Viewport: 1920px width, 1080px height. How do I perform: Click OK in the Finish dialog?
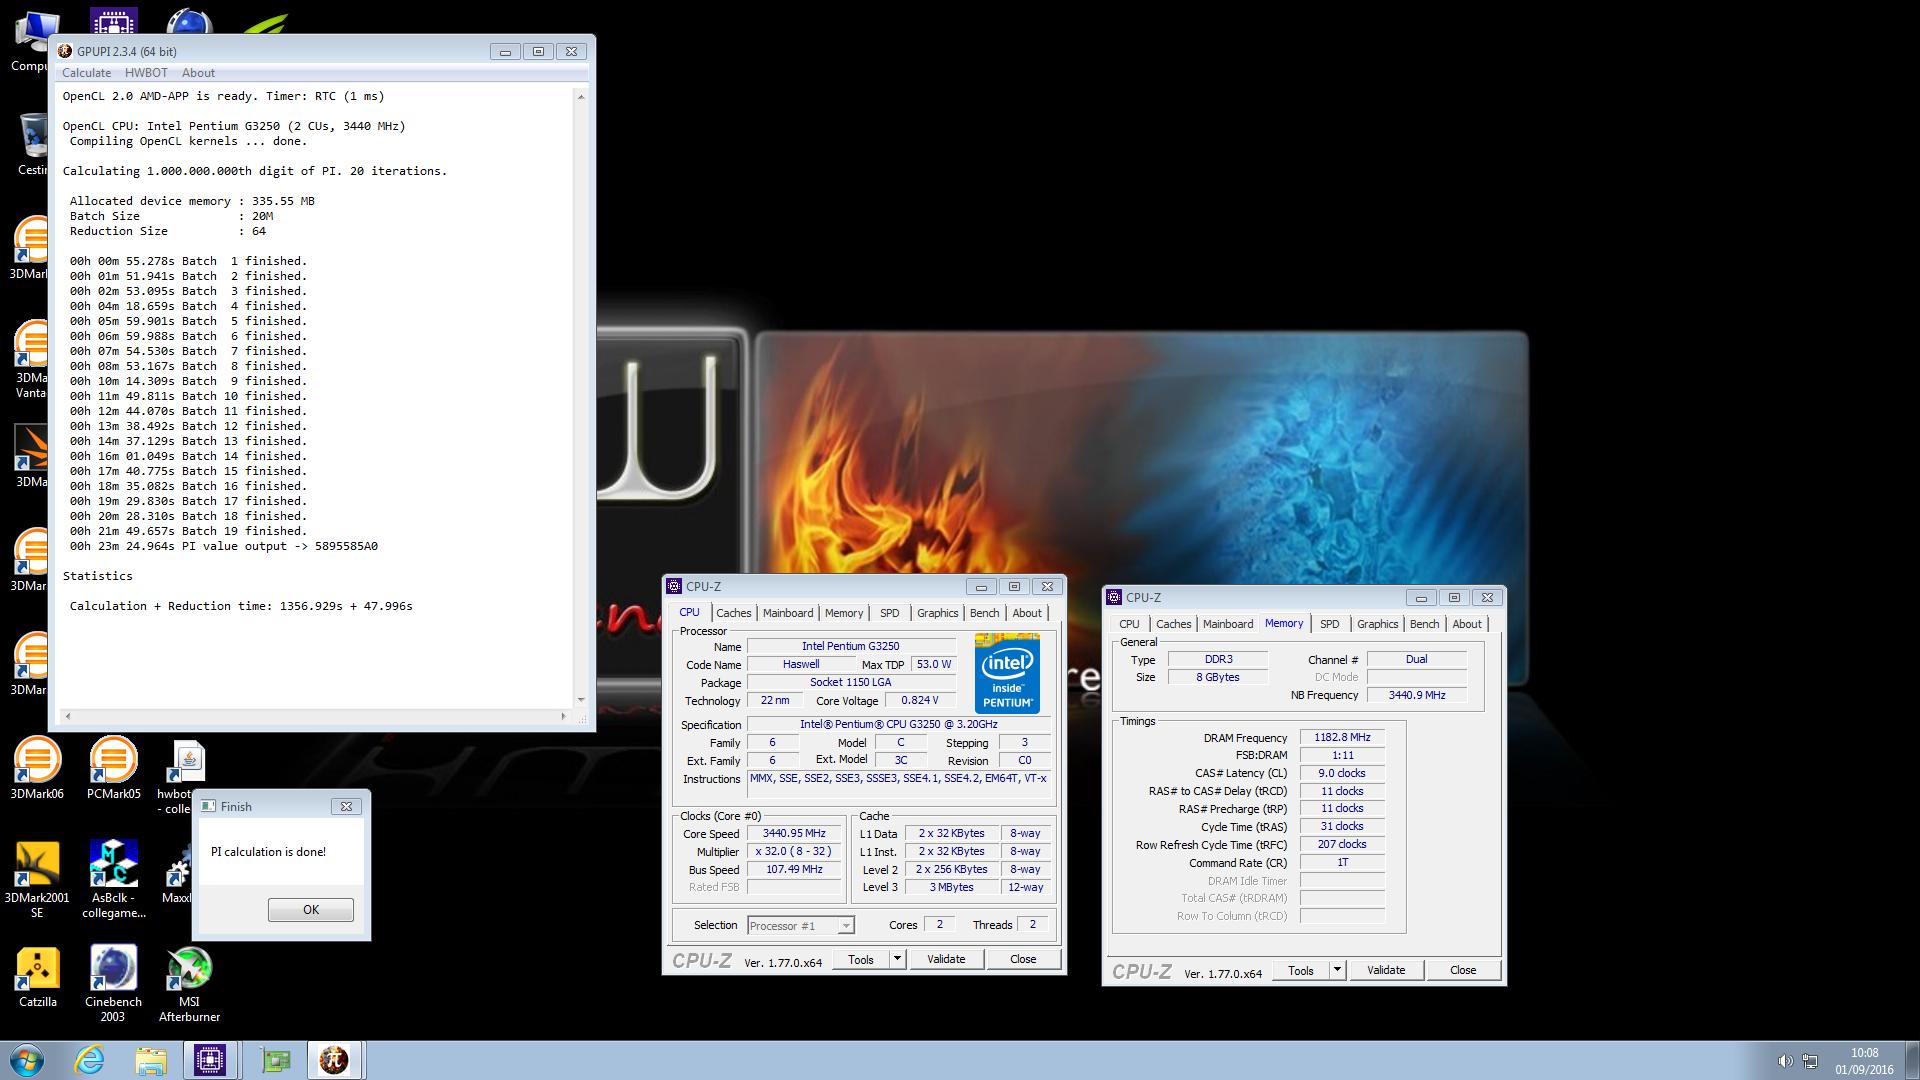pyautogui.click(x=311, y=910)
